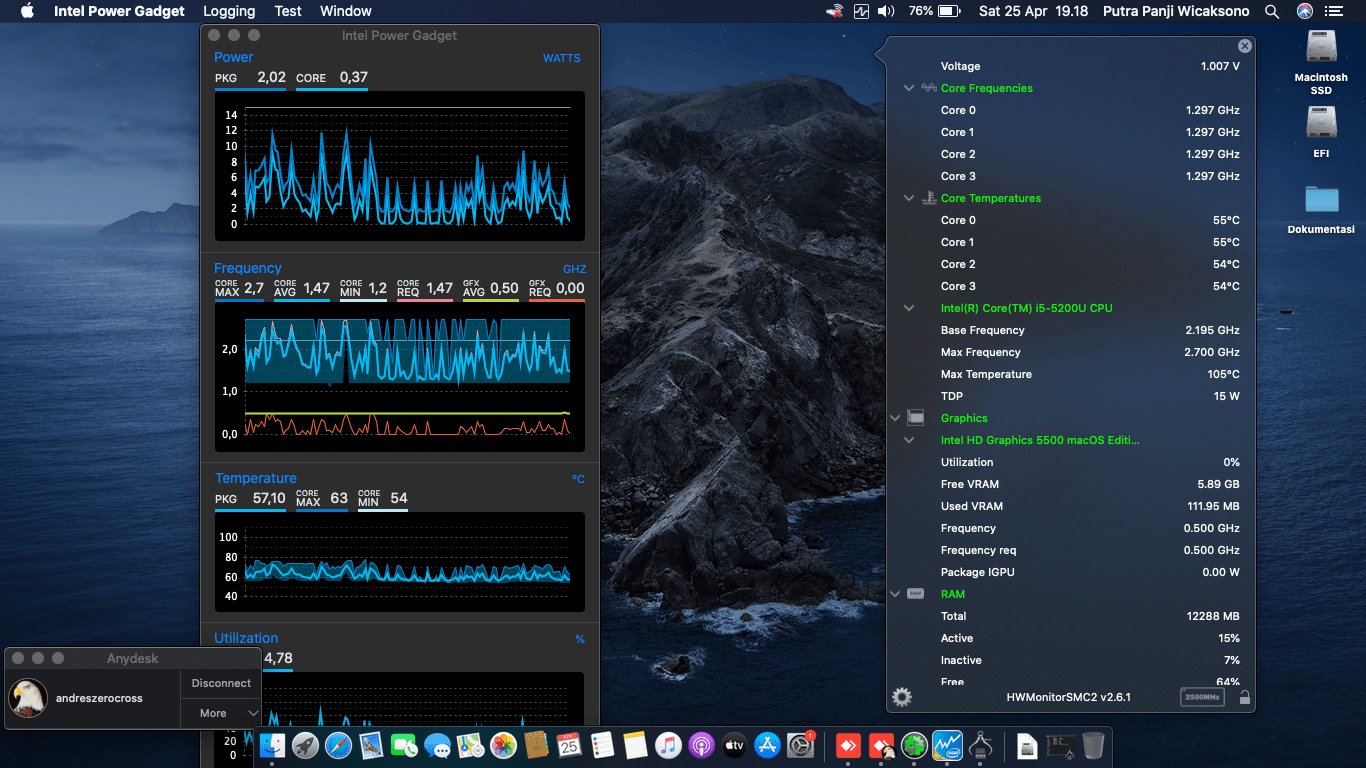
Task: Click the user name Putra Panji Wicaksono
Action: point(1177,11)
